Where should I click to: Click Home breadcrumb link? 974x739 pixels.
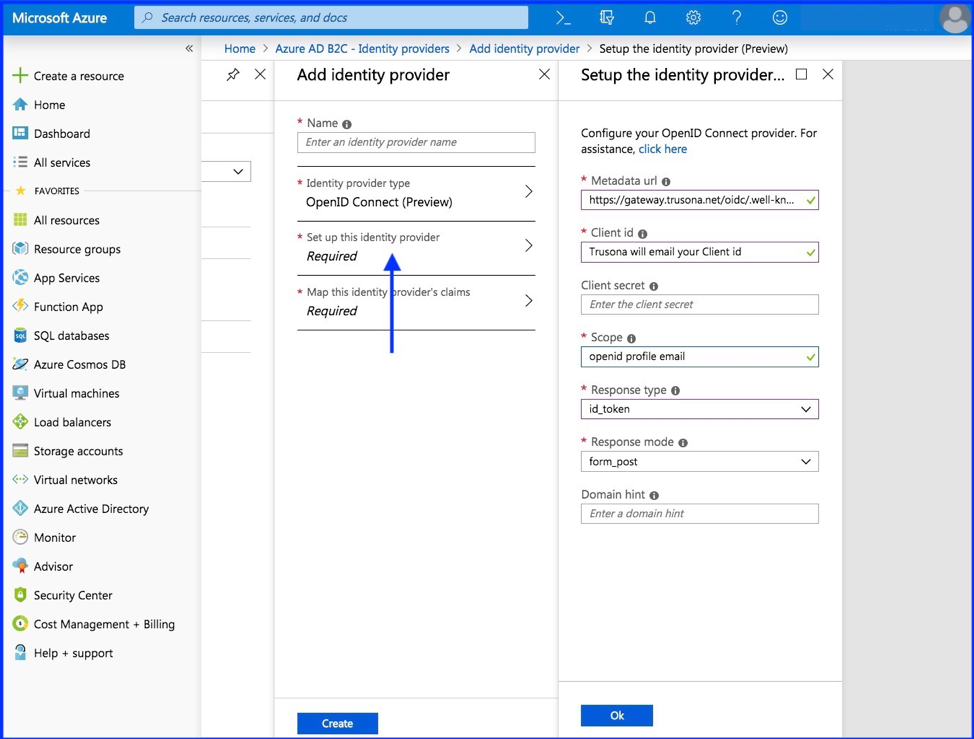tap(239, 48)
